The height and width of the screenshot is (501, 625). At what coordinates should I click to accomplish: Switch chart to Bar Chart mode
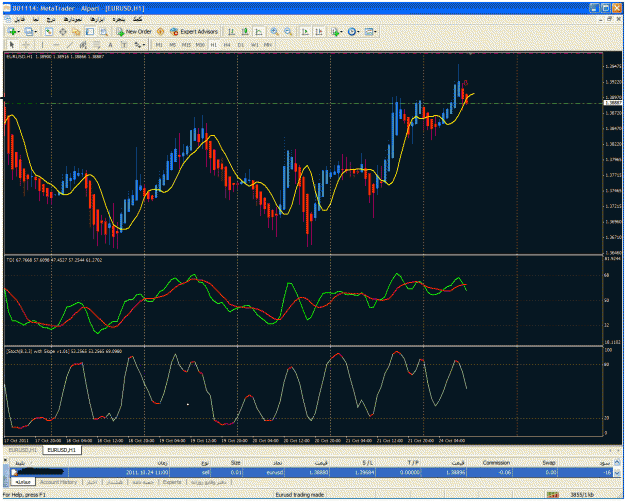tap(232, 31)
